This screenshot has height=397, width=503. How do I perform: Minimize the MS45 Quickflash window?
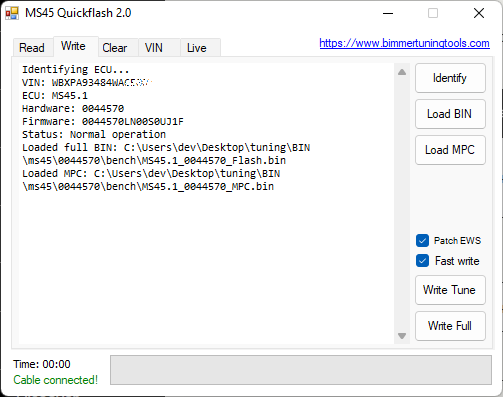click(x=388, y=13)
